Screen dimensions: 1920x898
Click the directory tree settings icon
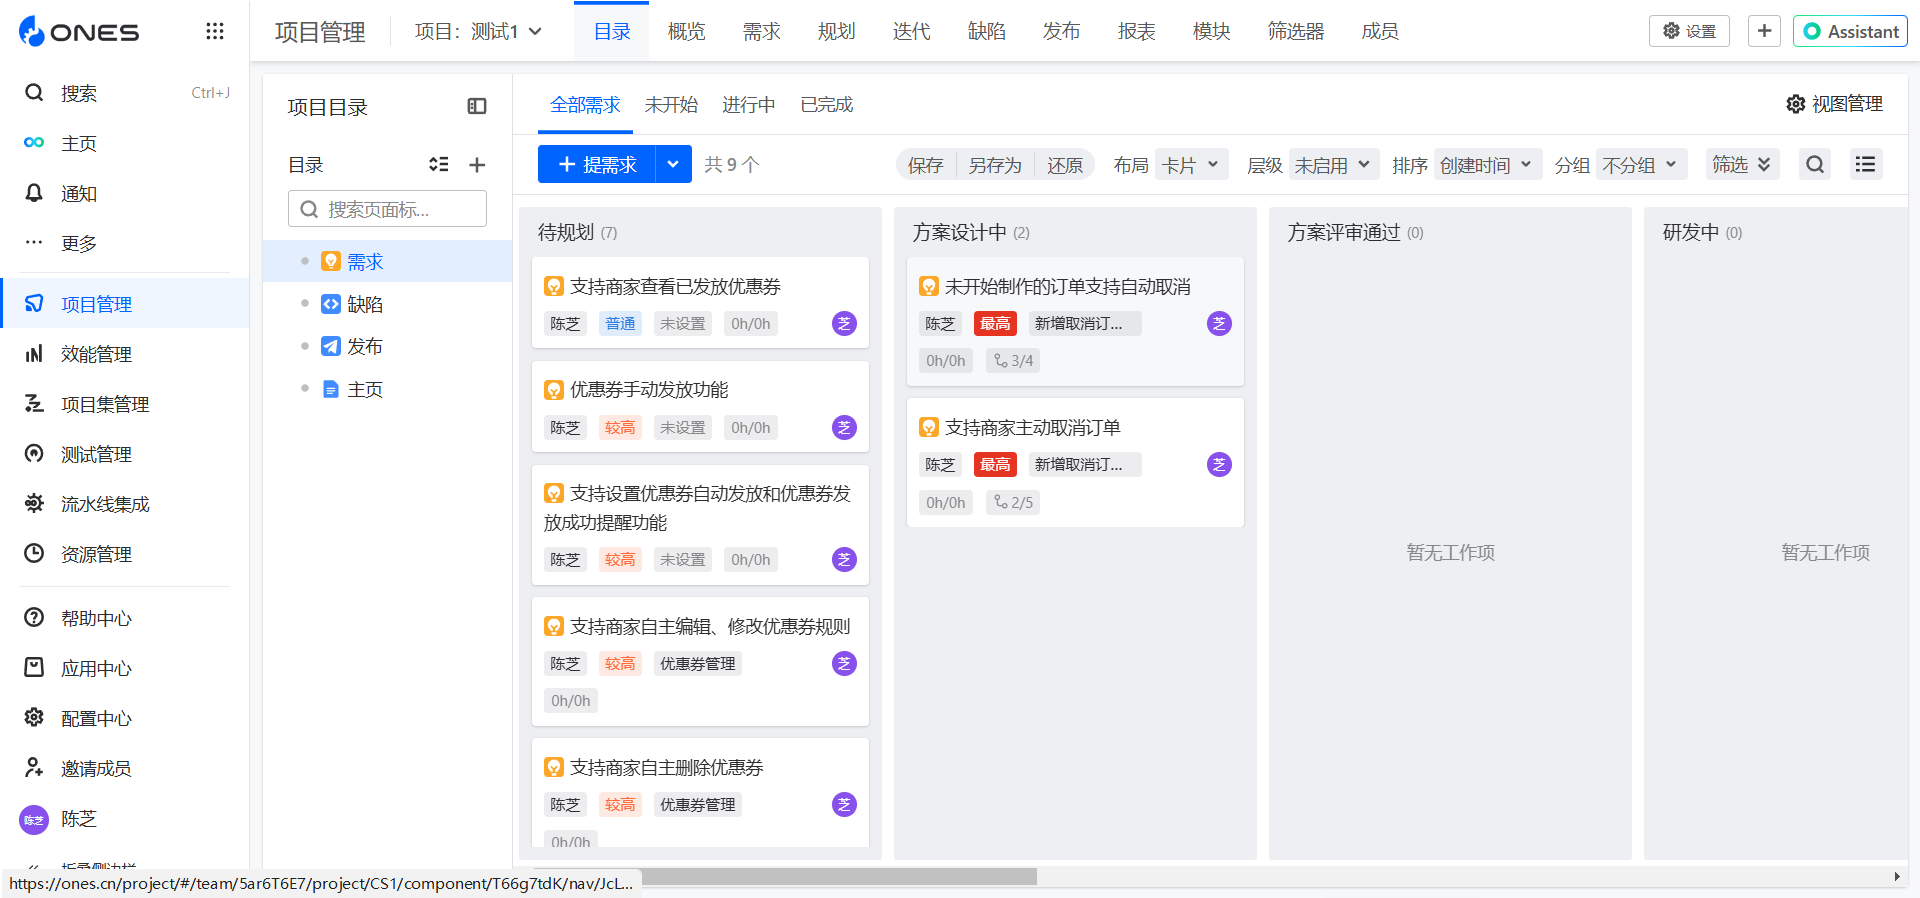(438, 164)
